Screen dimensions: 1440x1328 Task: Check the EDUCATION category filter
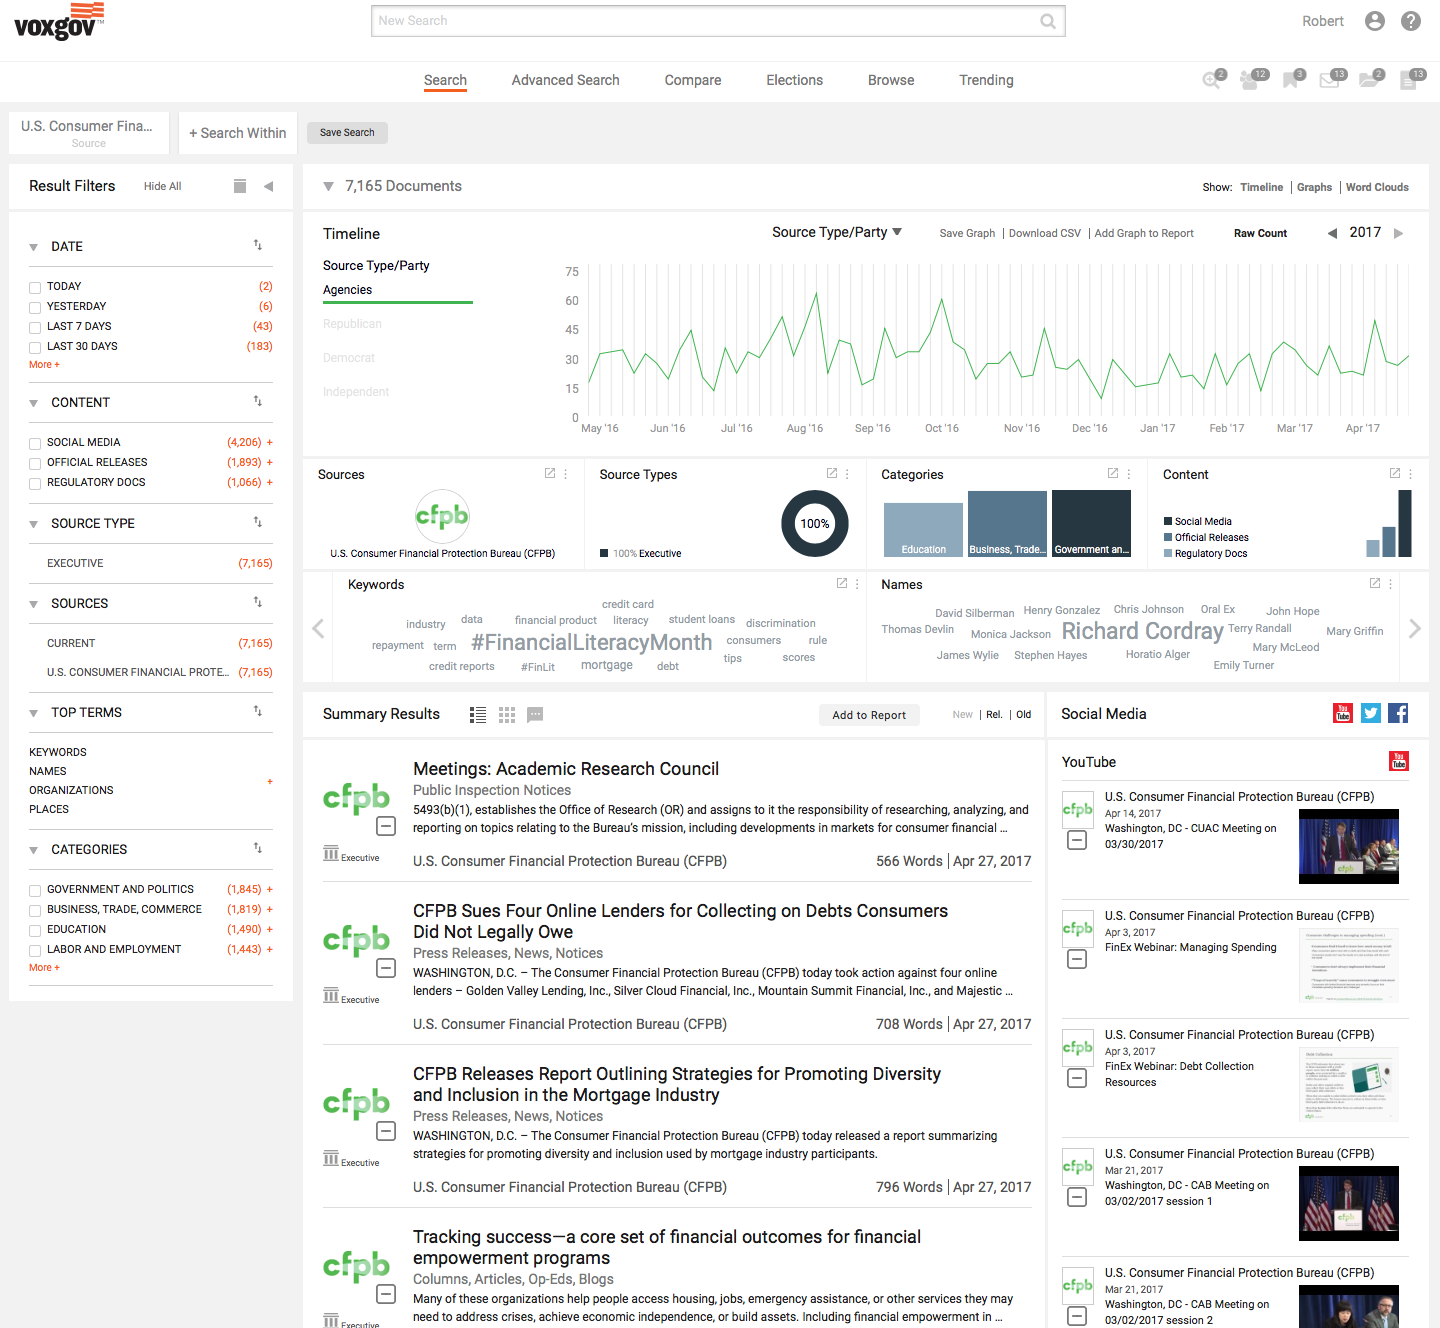click(x=35, y=931)
